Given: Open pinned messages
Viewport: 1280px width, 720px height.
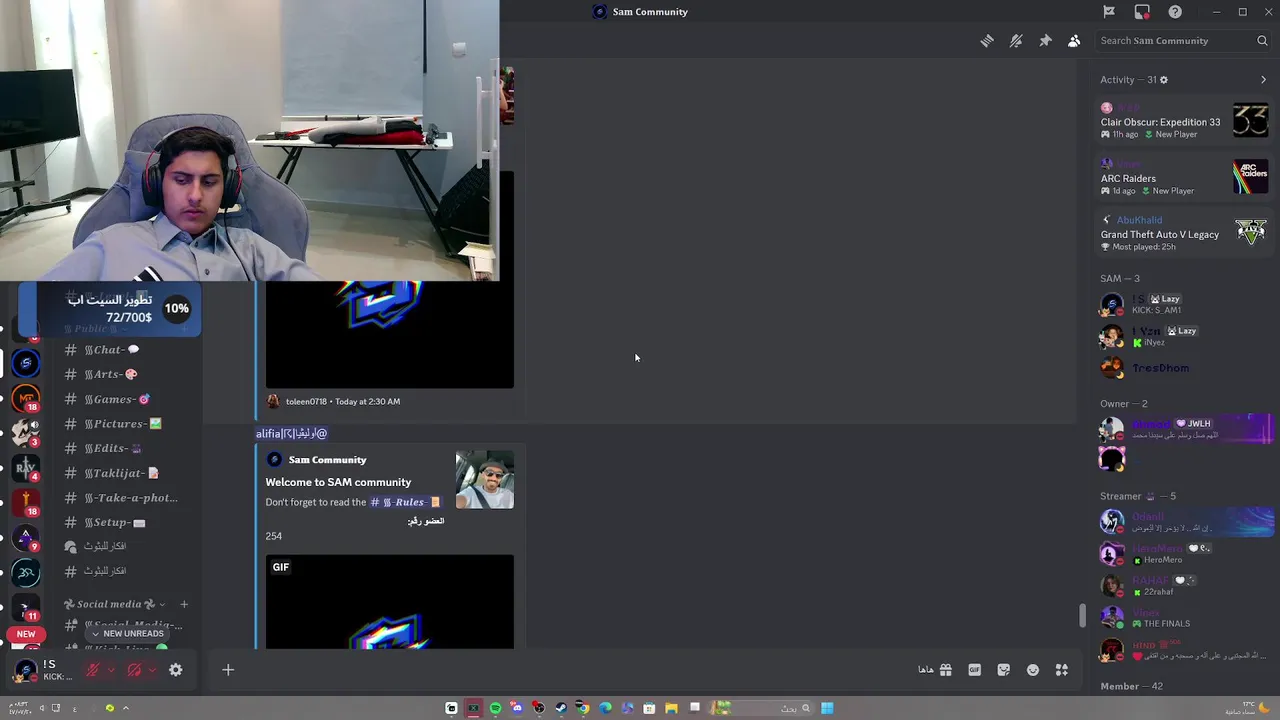Looking at the screenshot, I should 1045,41.
